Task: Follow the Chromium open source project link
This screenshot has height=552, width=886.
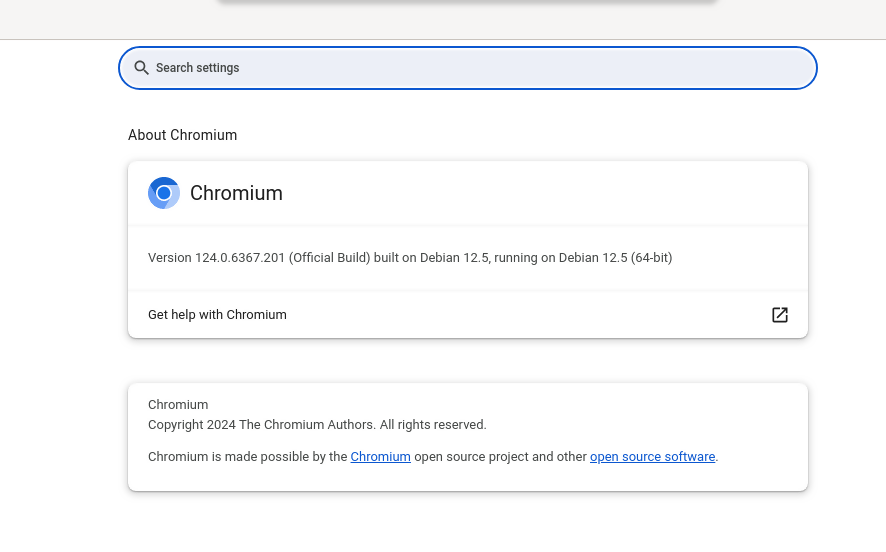Action: (380, 457)
